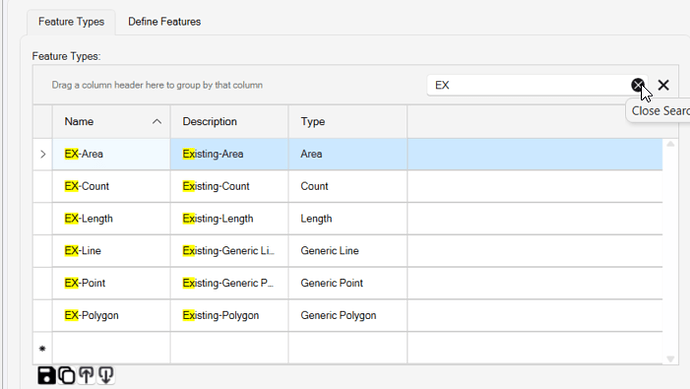Screen dimensions: 690x389
Task: Click the Count type cell of EX-Count
Action: (348, 186)
